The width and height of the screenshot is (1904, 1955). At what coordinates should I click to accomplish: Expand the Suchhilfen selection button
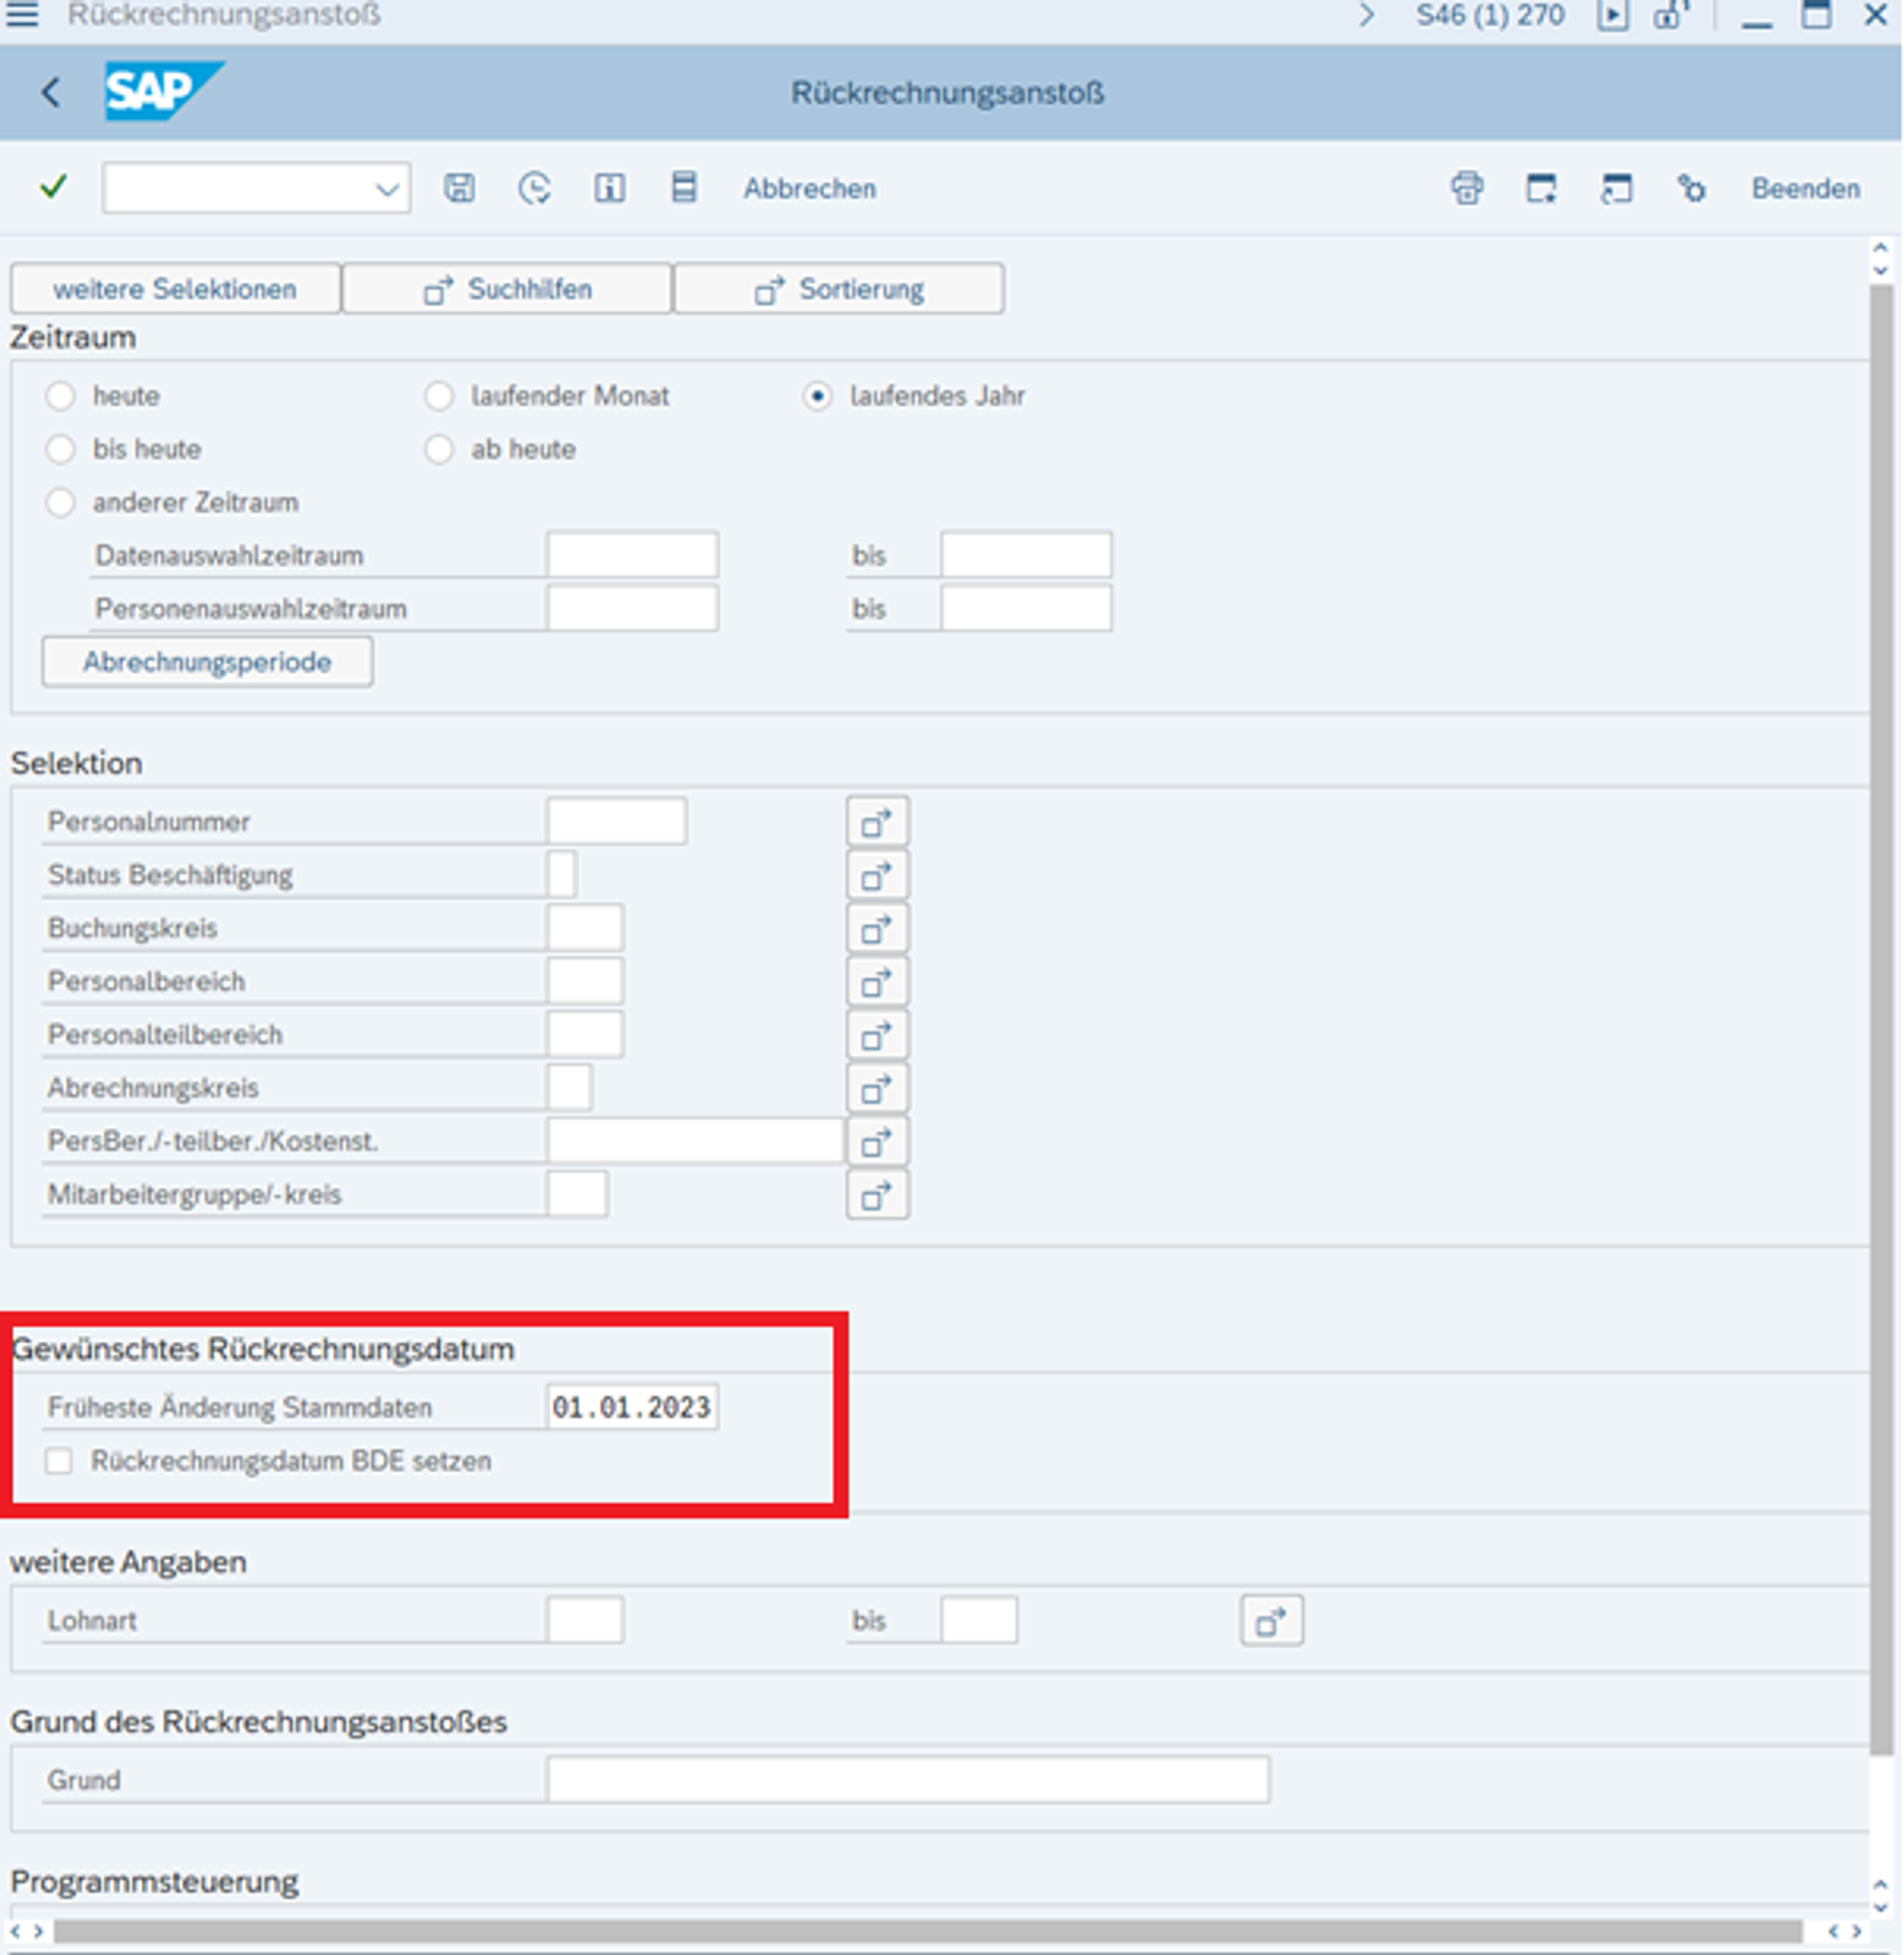507,289
